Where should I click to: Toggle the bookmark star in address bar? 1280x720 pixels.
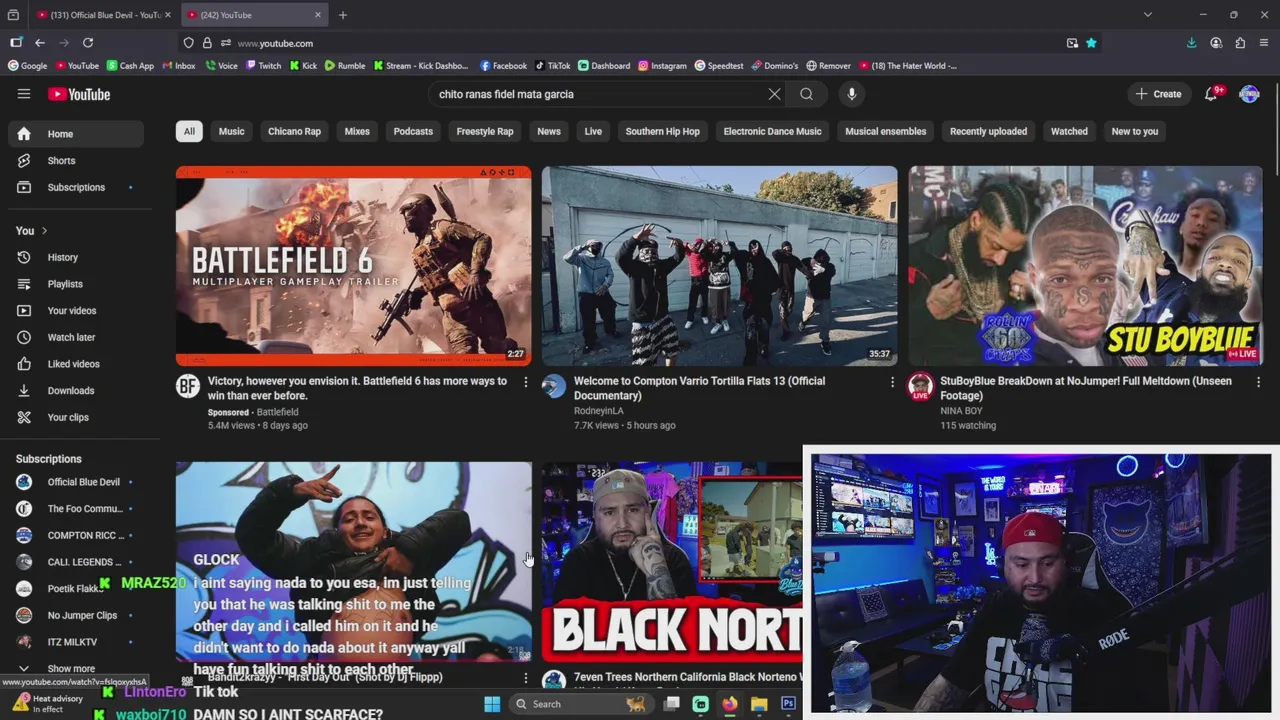1091,43
